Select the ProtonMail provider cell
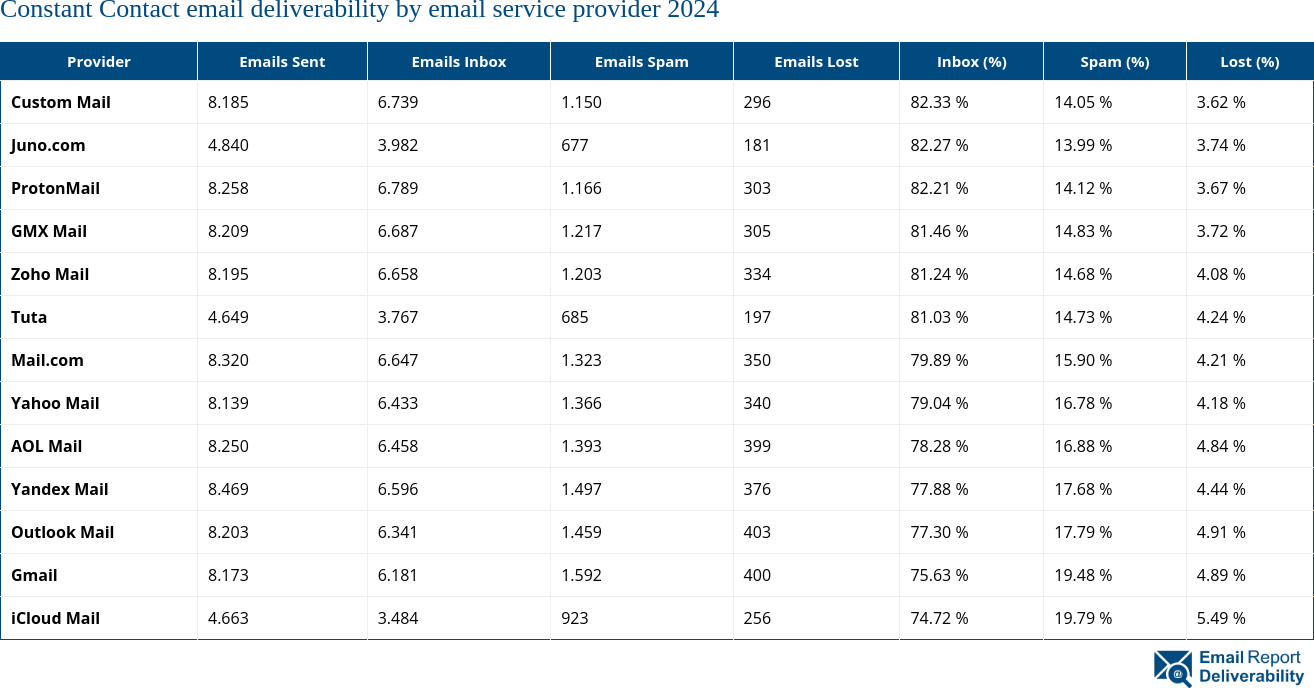This screenshot has height=688, width=1314. (99, 188)
